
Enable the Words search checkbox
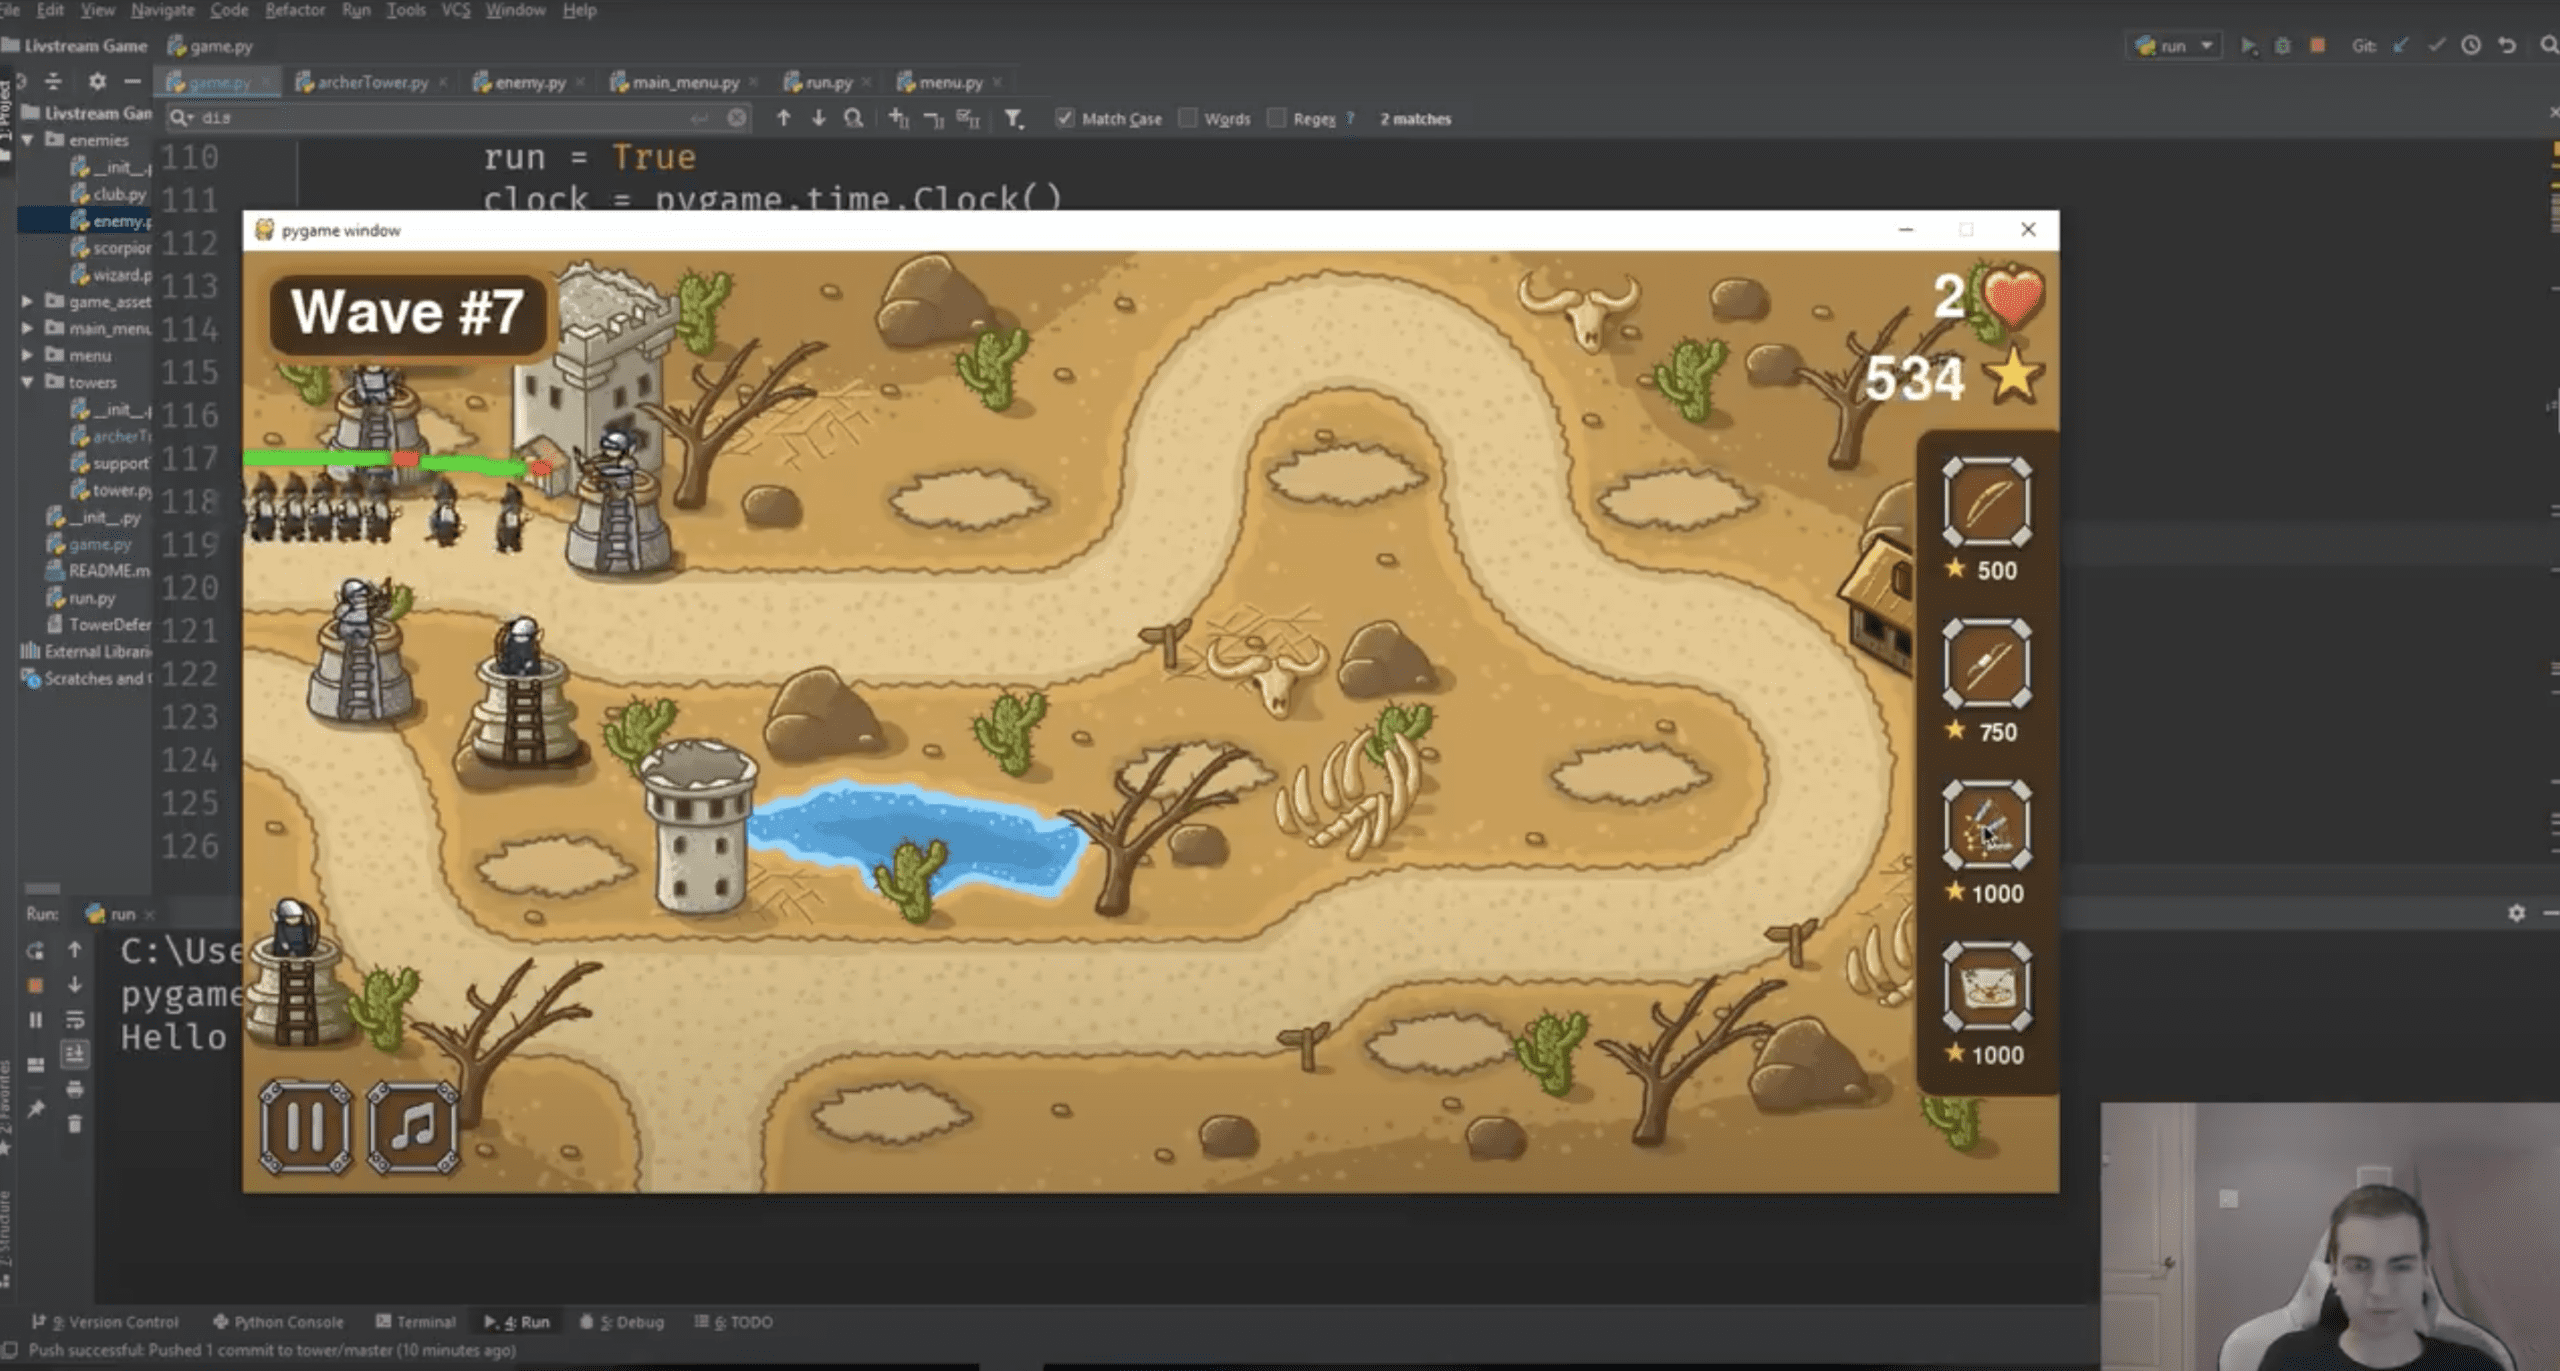(1188, 118)
